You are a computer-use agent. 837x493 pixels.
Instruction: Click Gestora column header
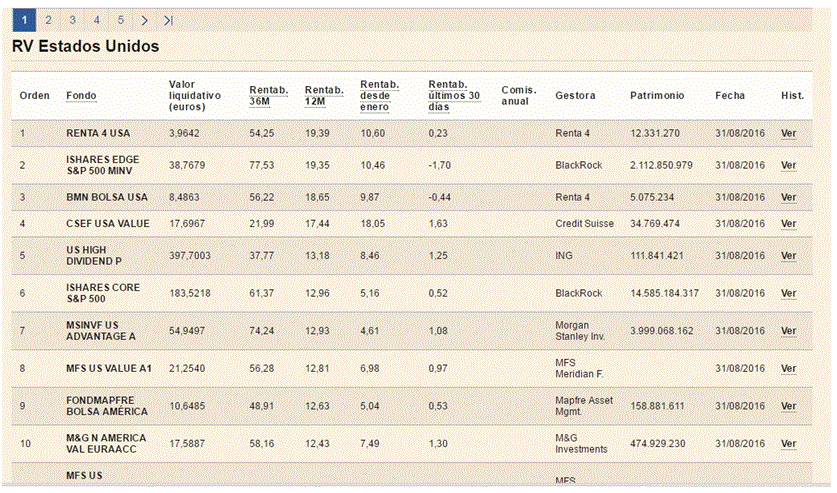pyautogui.click(x=575, y=96)
